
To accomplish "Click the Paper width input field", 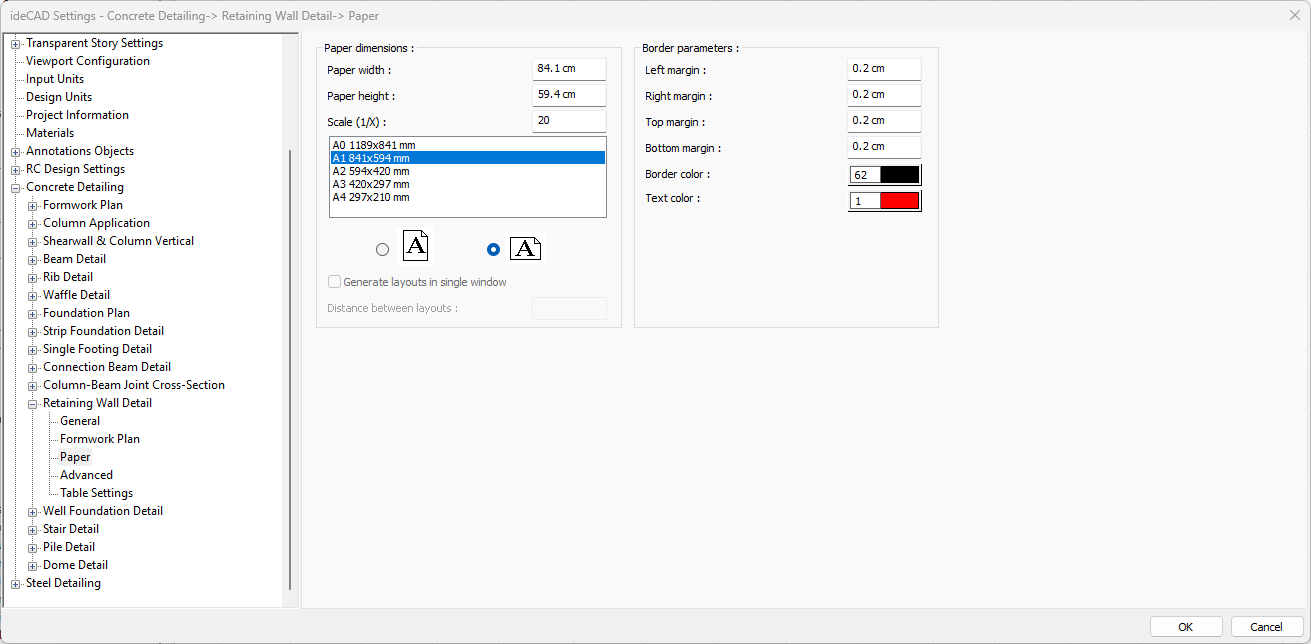I will point(569,69).
